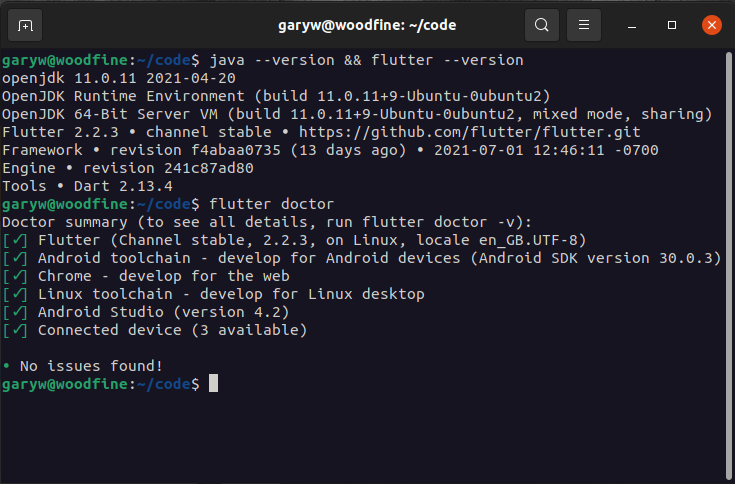
Task: Open a new terminal tab
Action: tap(25, 25)
